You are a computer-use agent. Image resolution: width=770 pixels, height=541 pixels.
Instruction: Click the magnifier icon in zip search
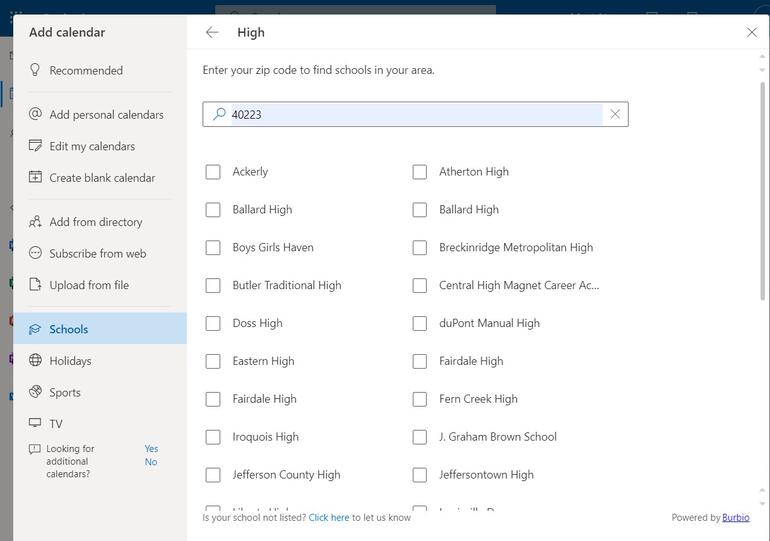pos(219,114)
